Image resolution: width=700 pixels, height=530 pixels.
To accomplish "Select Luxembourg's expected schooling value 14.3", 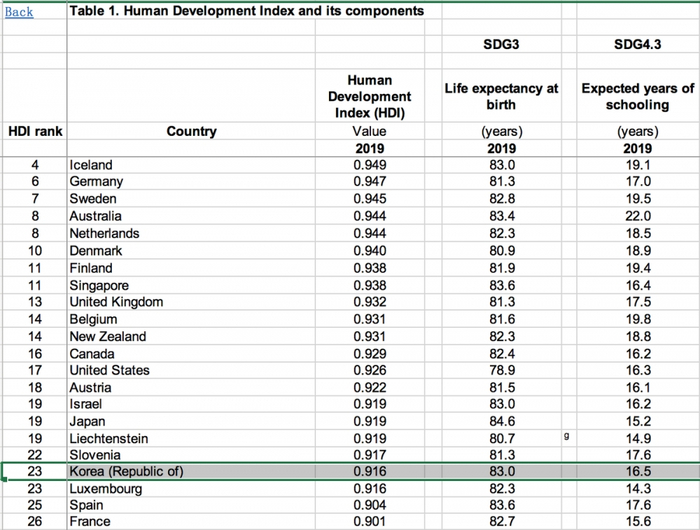I will point(637,489).
